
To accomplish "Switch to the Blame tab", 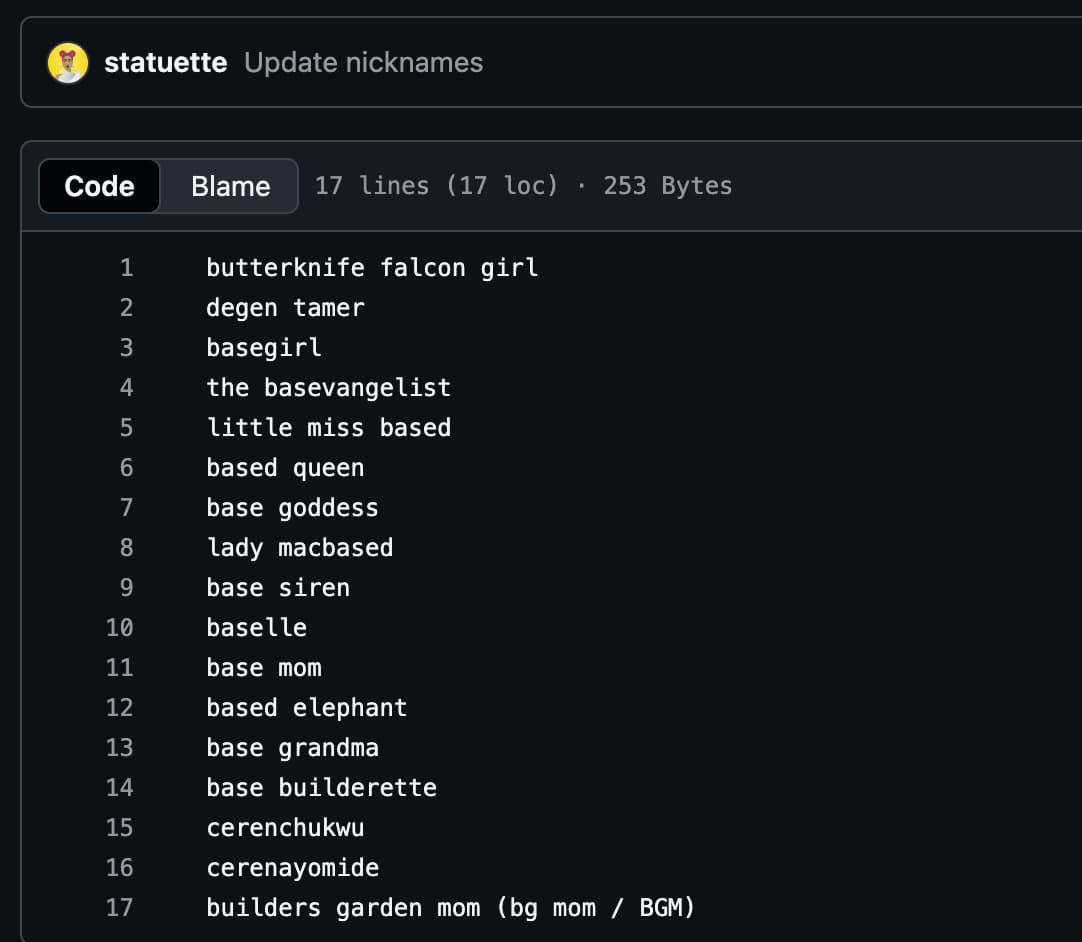I will point(230,185).
